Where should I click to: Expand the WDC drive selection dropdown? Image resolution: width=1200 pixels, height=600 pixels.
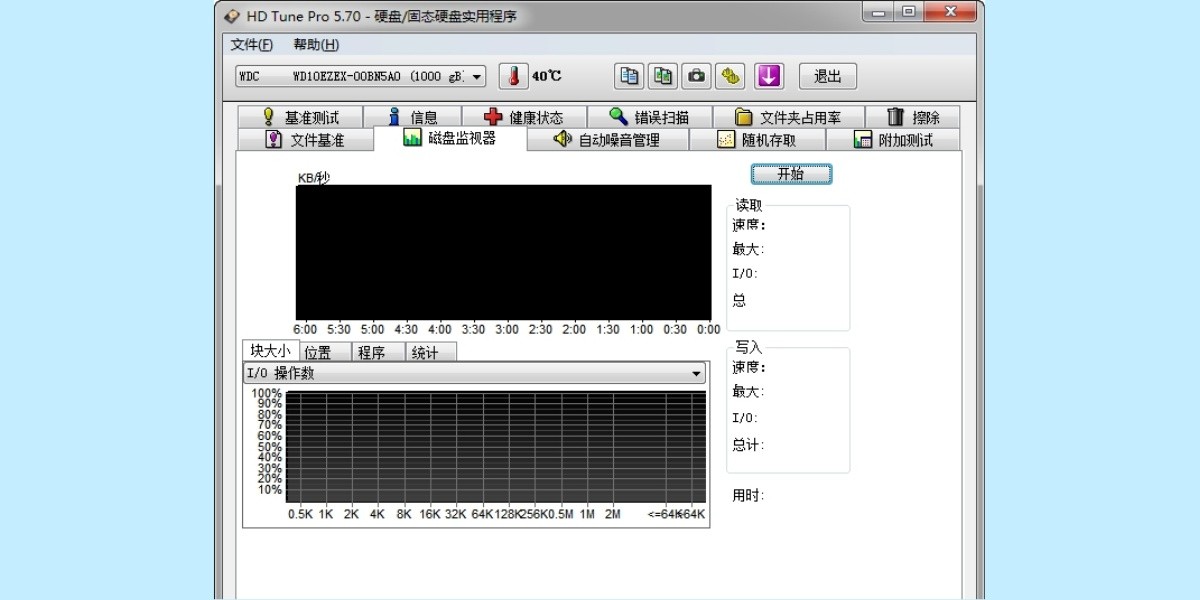[477, 76]
